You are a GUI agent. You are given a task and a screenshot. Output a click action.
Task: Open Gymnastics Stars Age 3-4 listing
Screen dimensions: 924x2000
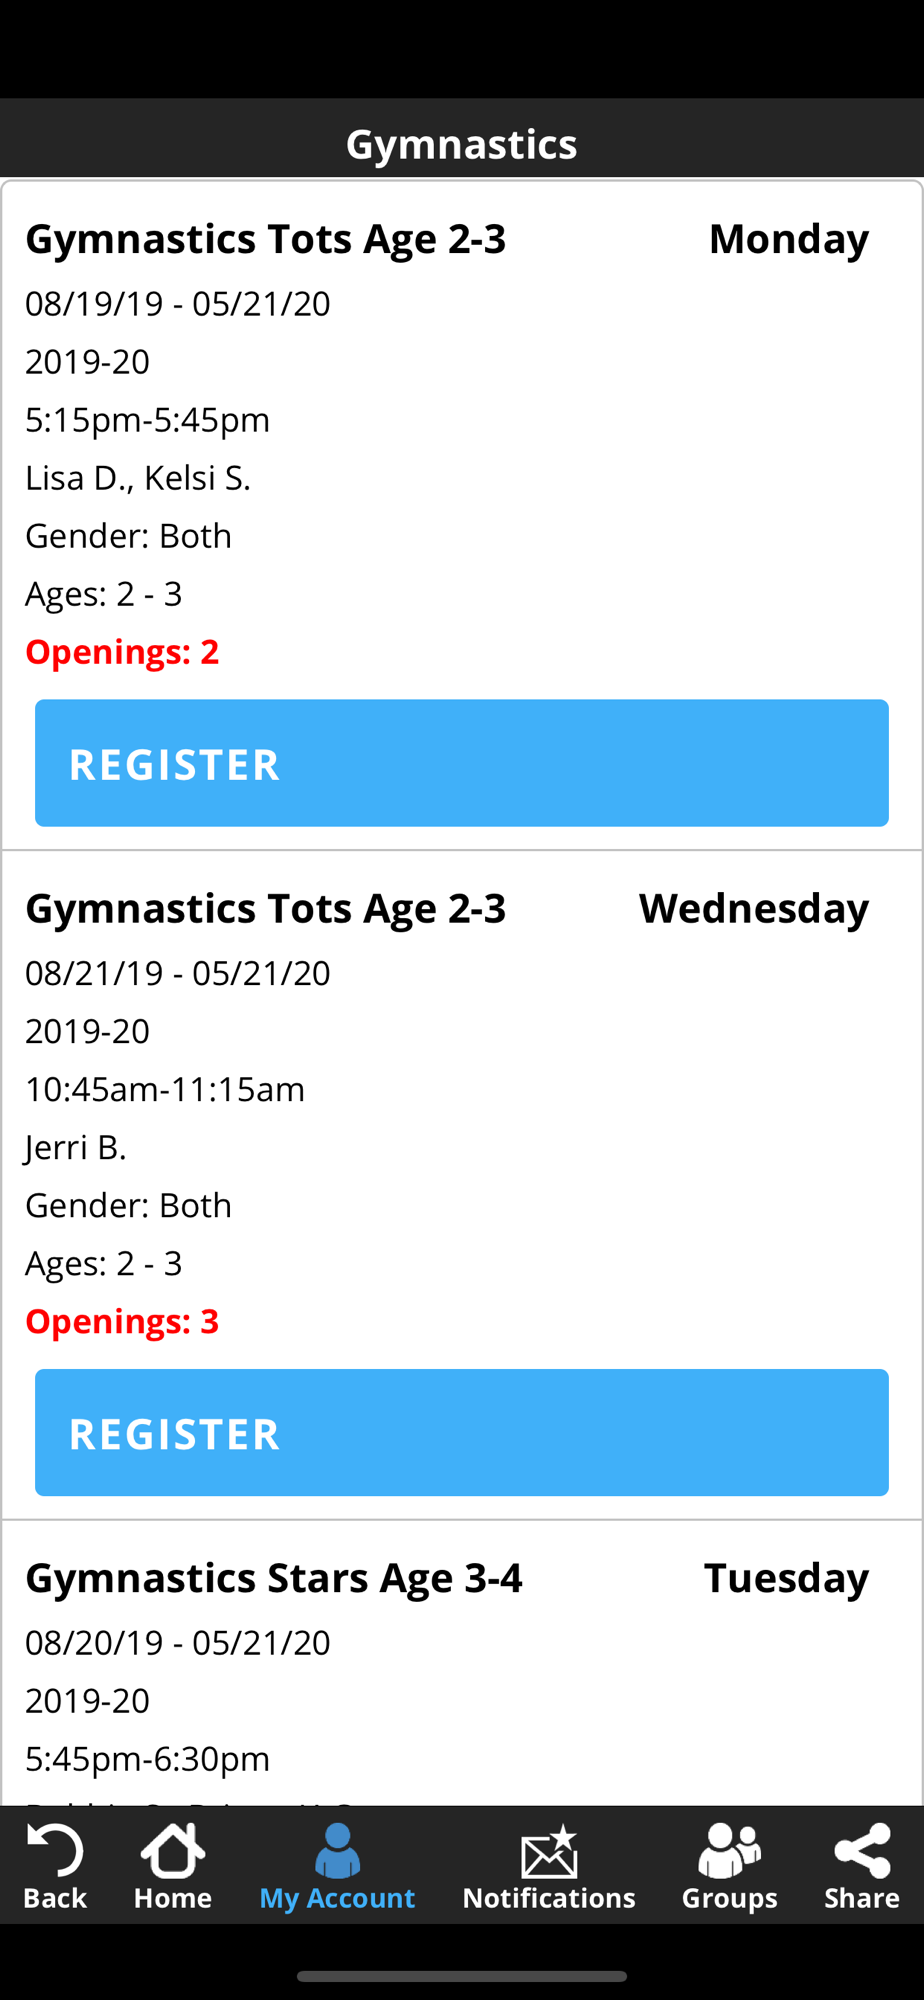pos(274,1578)
